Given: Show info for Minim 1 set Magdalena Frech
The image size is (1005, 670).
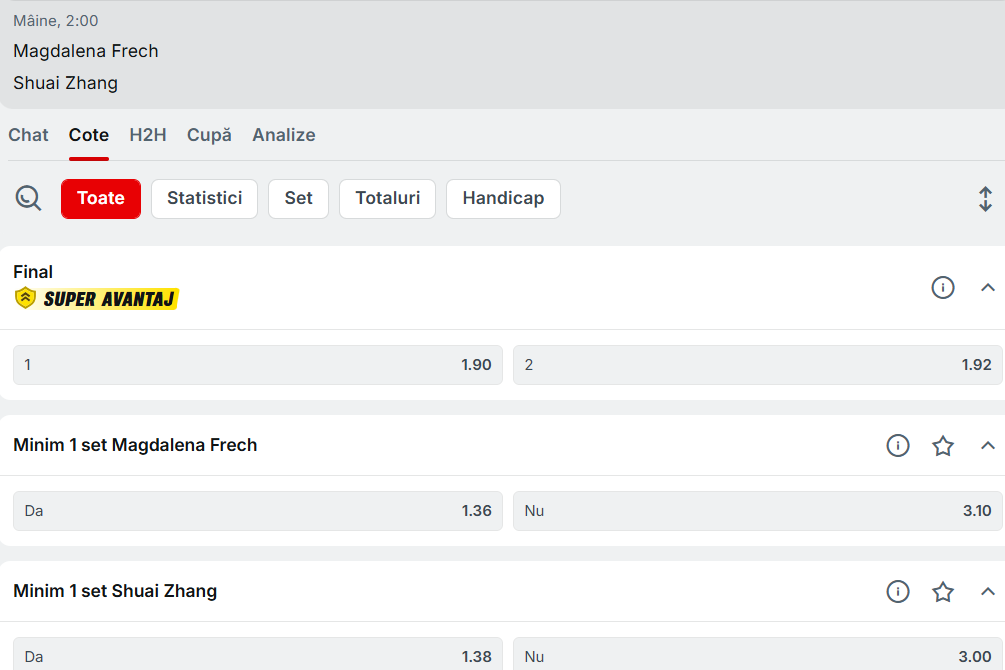Looking at the screenshot, I should [898, 446].
